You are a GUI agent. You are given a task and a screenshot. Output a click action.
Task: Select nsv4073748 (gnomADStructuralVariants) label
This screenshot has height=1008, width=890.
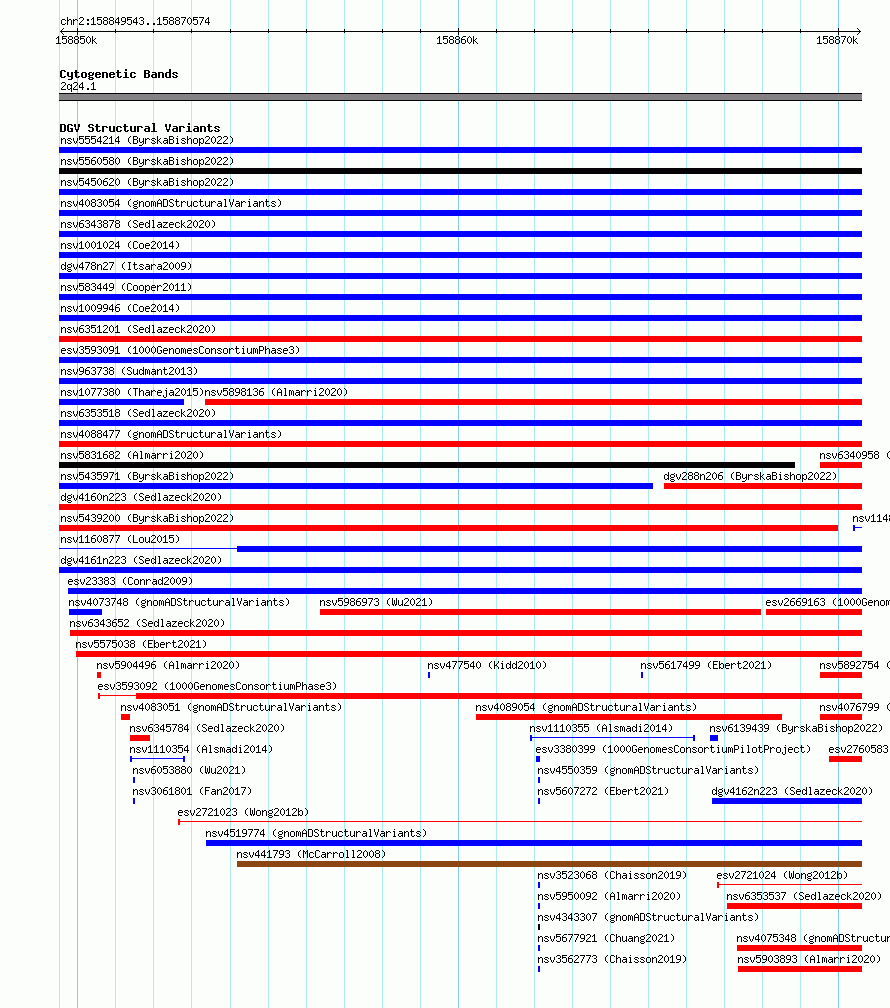(179, 602)
